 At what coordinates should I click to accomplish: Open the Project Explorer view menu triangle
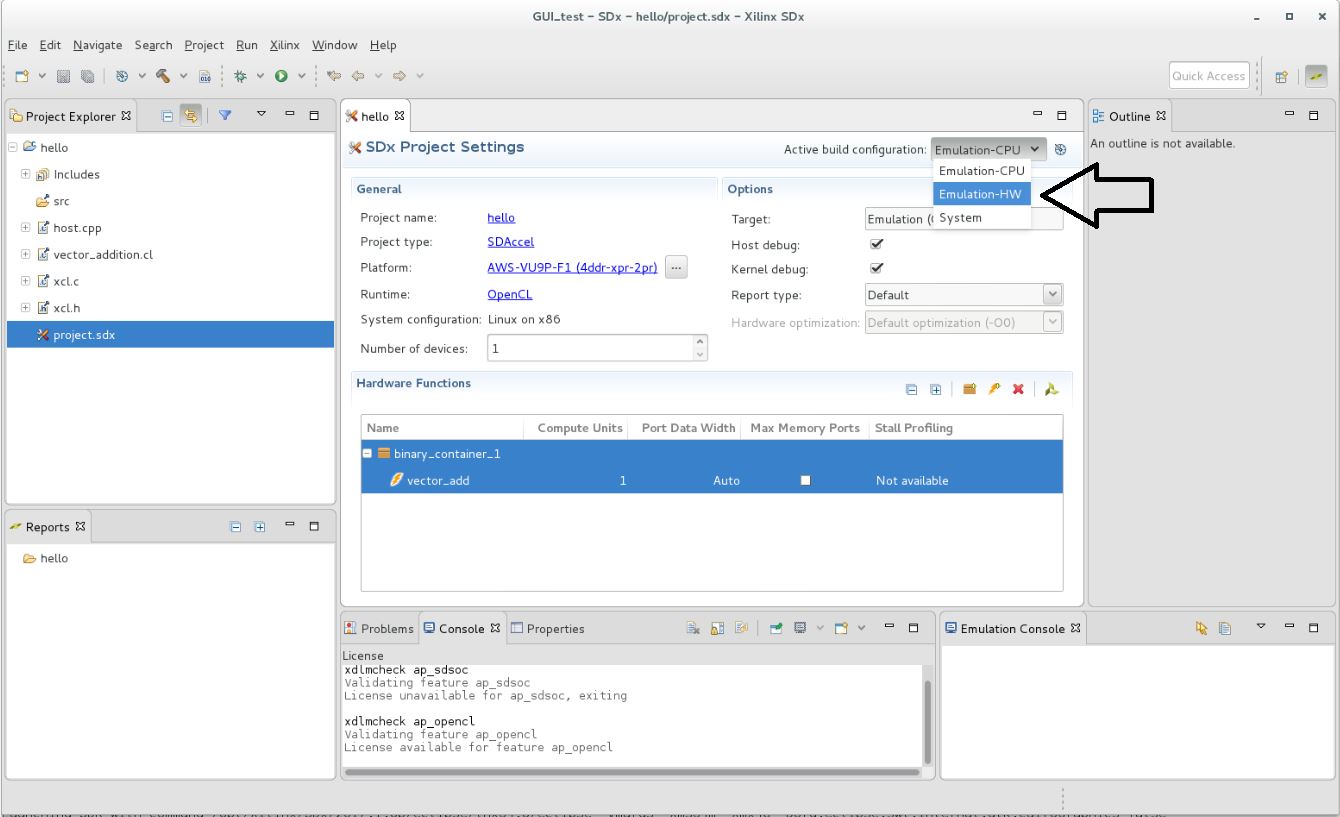click(x=262, y=115)
